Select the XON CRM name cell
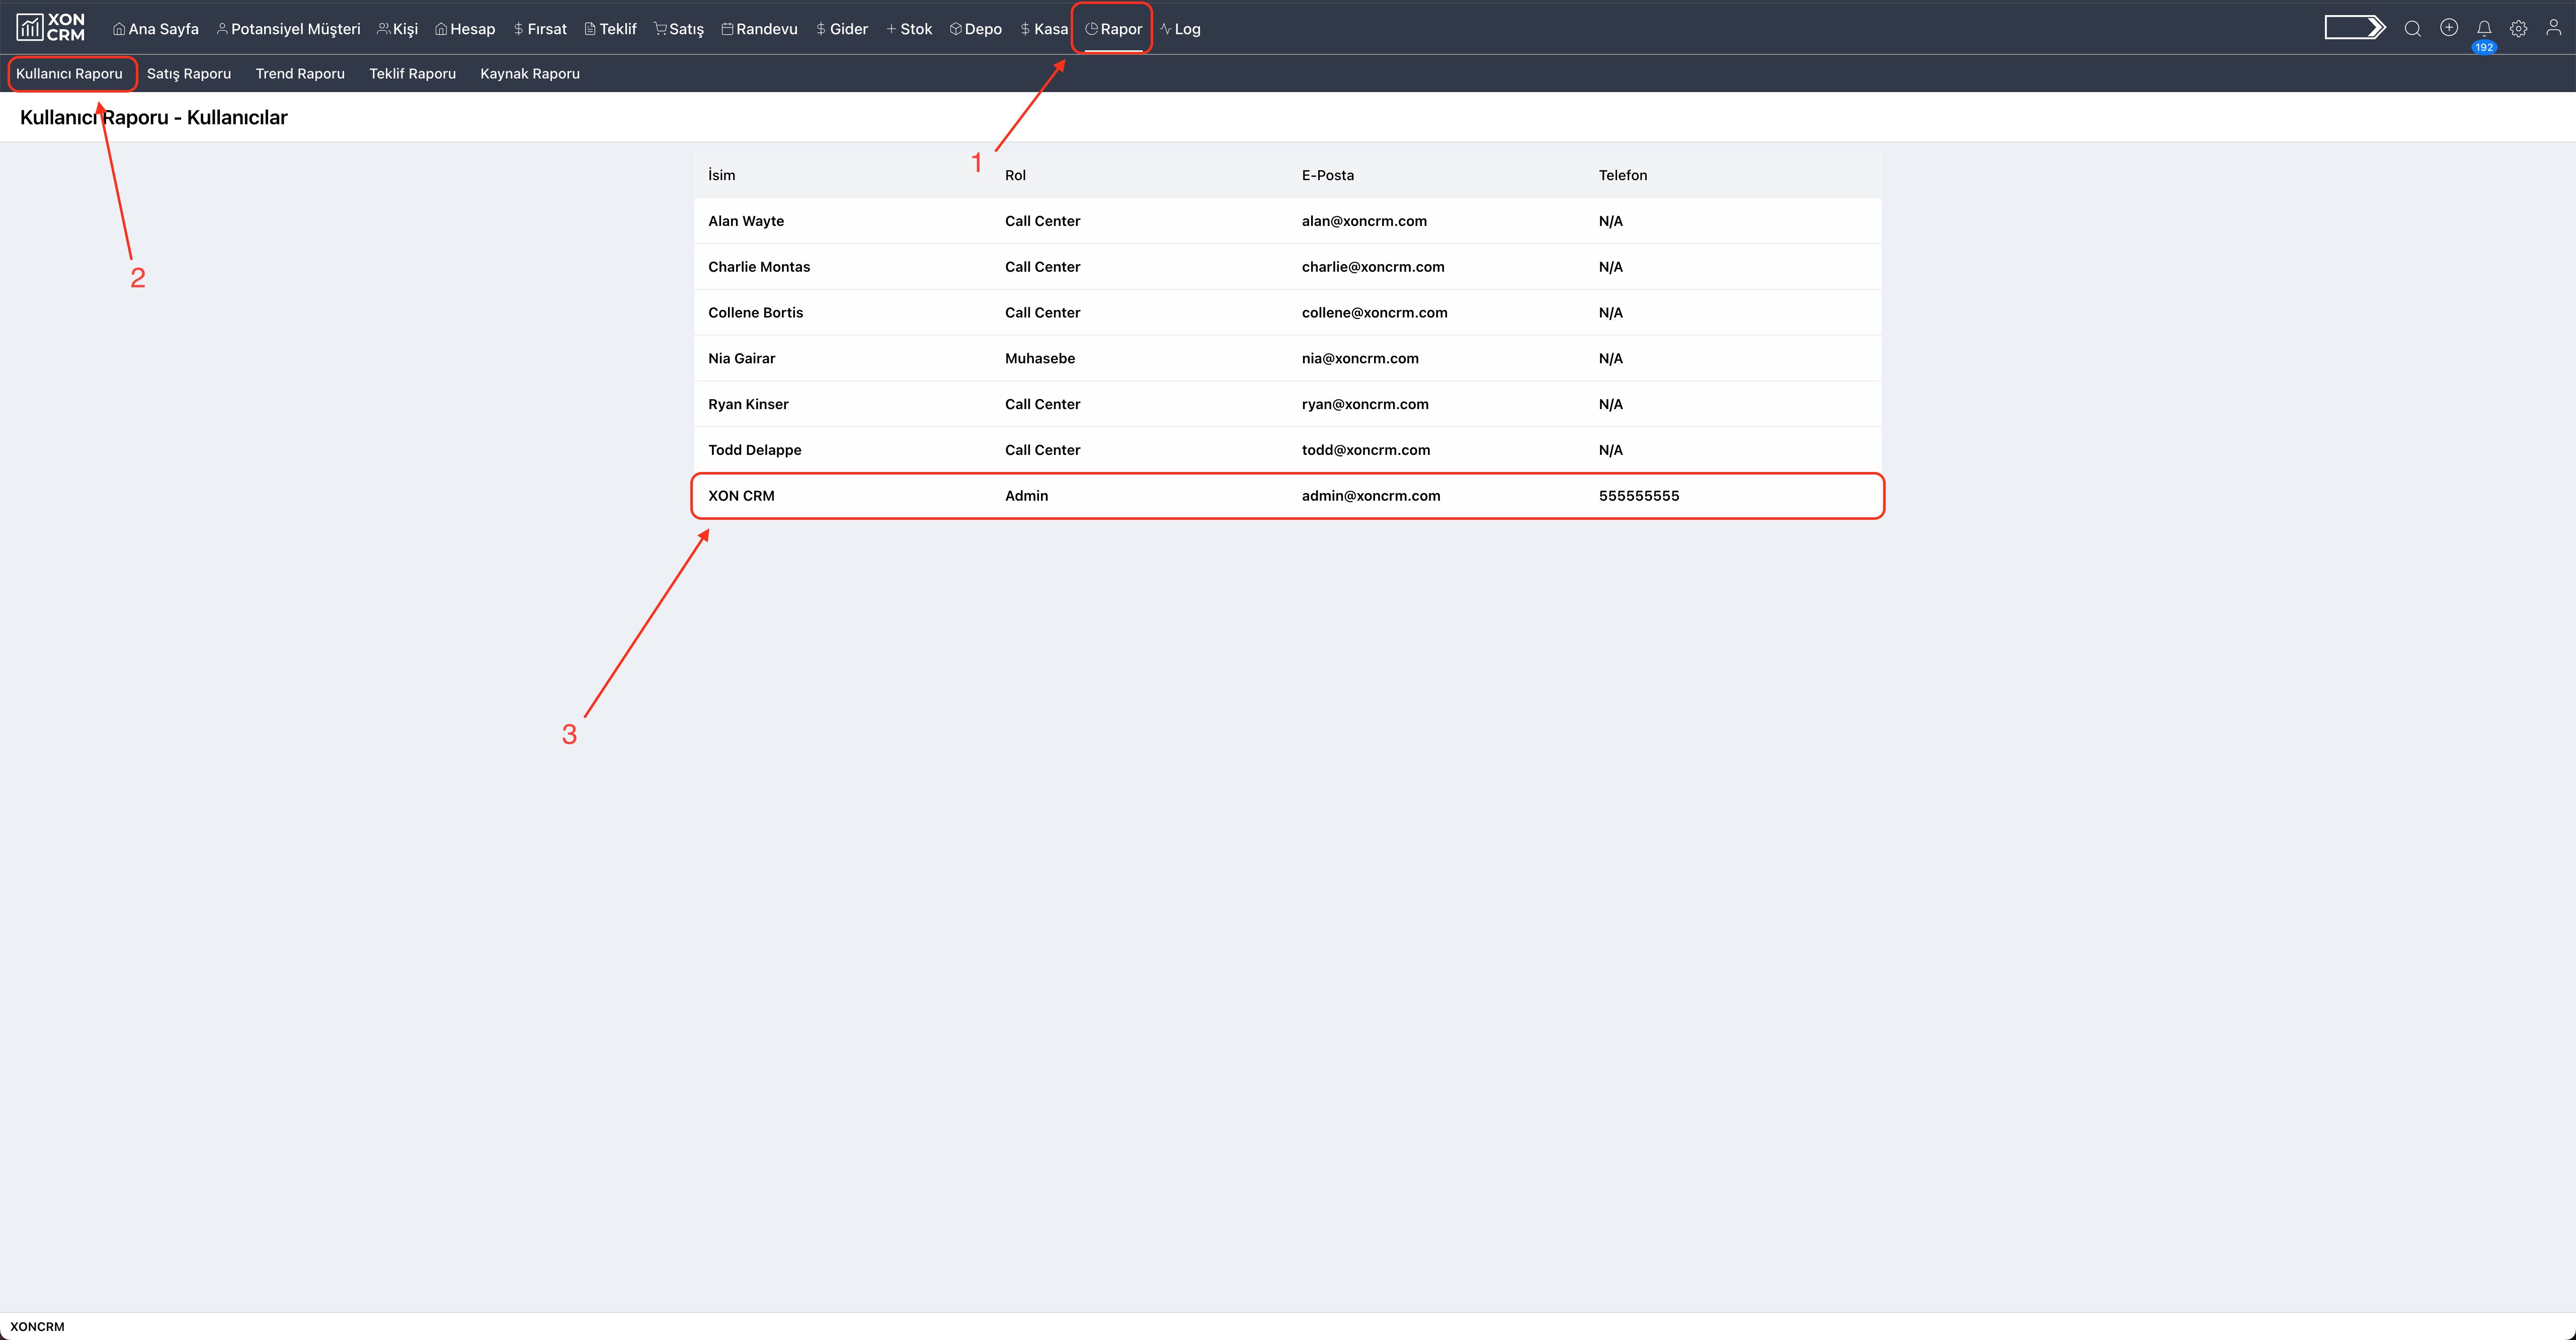Viewport: 2576px width, 1340px height. pyautogui.click(x=741, y=496)
